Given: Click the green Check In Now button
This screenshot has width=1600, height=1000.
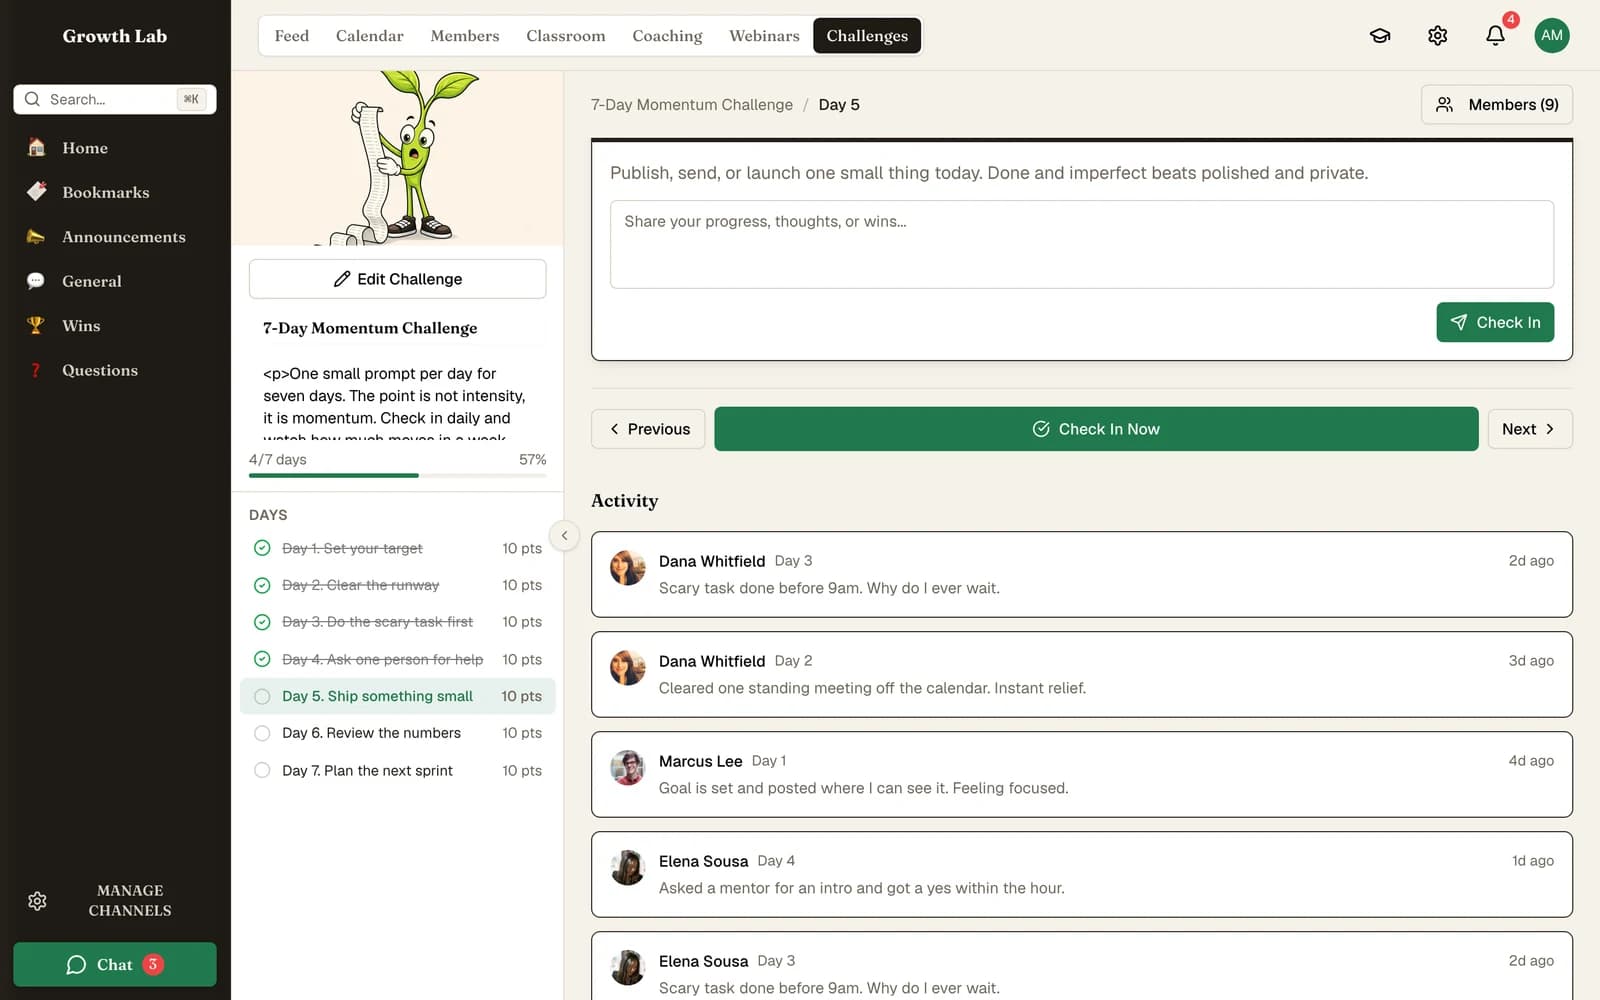Looking at the screenshot, I should [1096, 429].
